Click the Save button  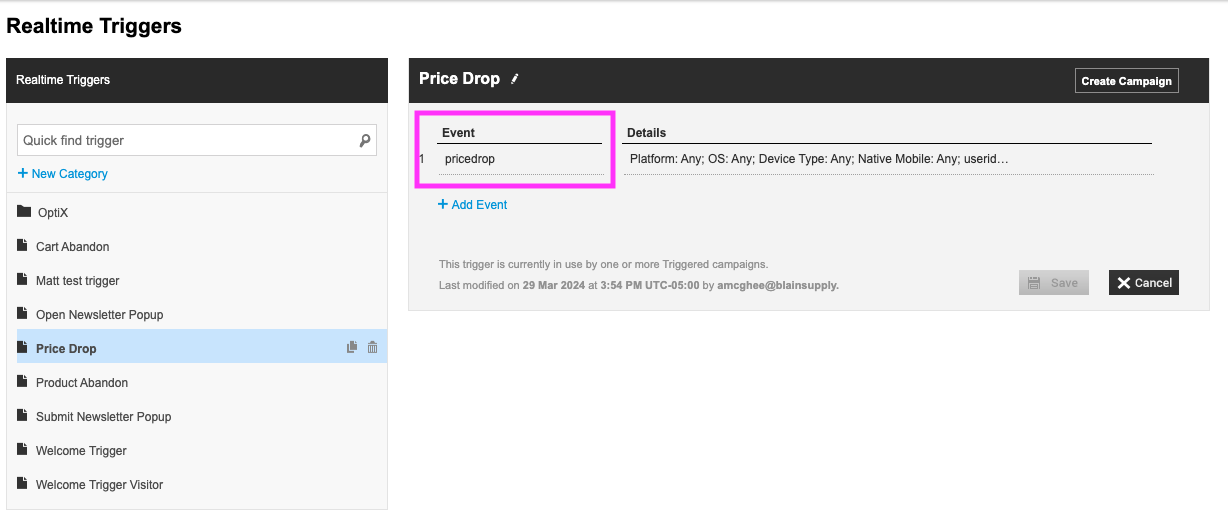[1054, 283]
